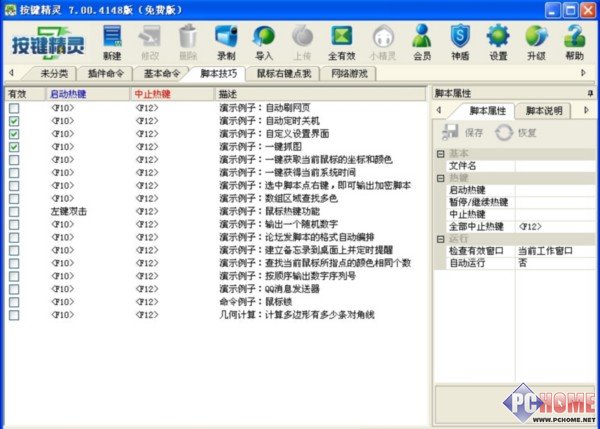Open the 网络游戏 tab

pyautogui.click(x=355, y=75)
